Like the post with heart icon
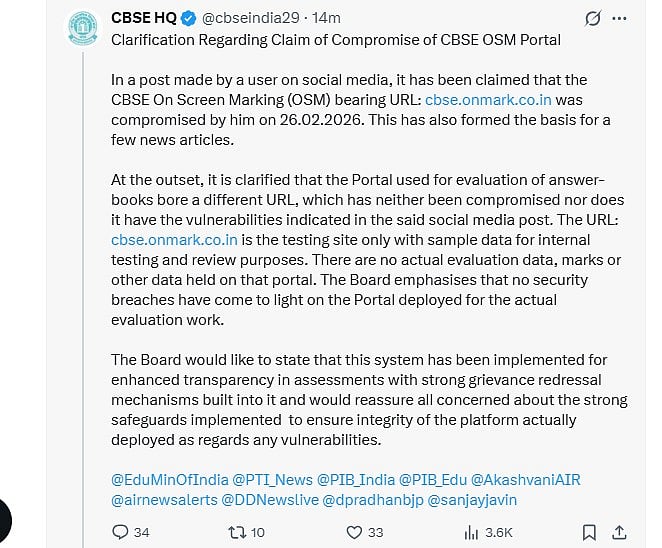The image size is (662, 548). click(x=354, y=532)
